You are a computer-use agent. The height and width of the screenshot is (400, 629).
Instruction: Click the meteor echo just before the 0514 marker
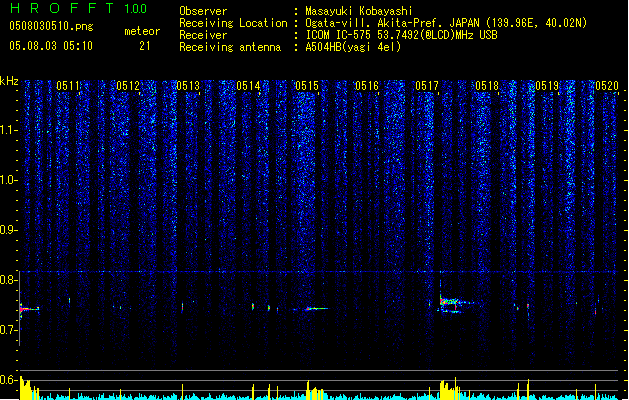(x=253, y=307)
